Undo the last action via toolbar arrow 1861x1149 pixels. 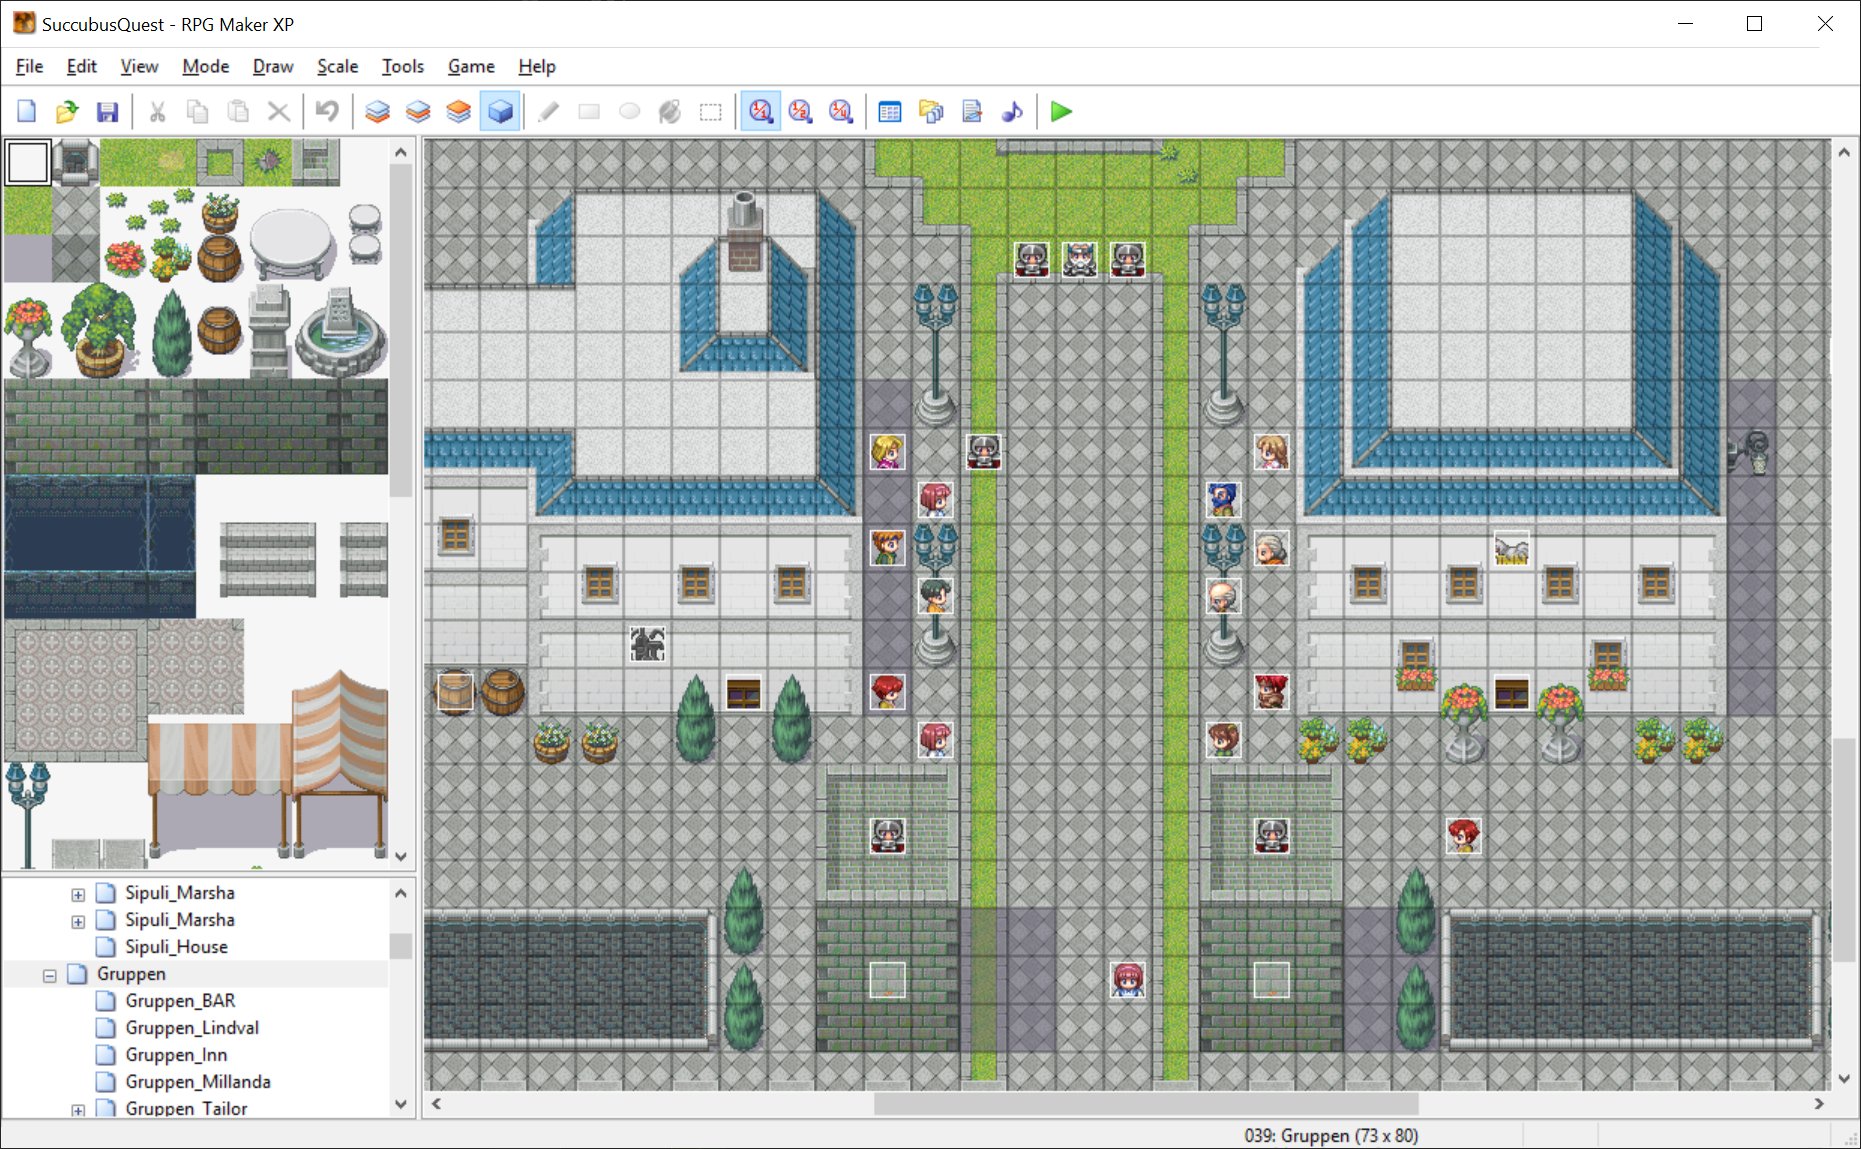327,111
